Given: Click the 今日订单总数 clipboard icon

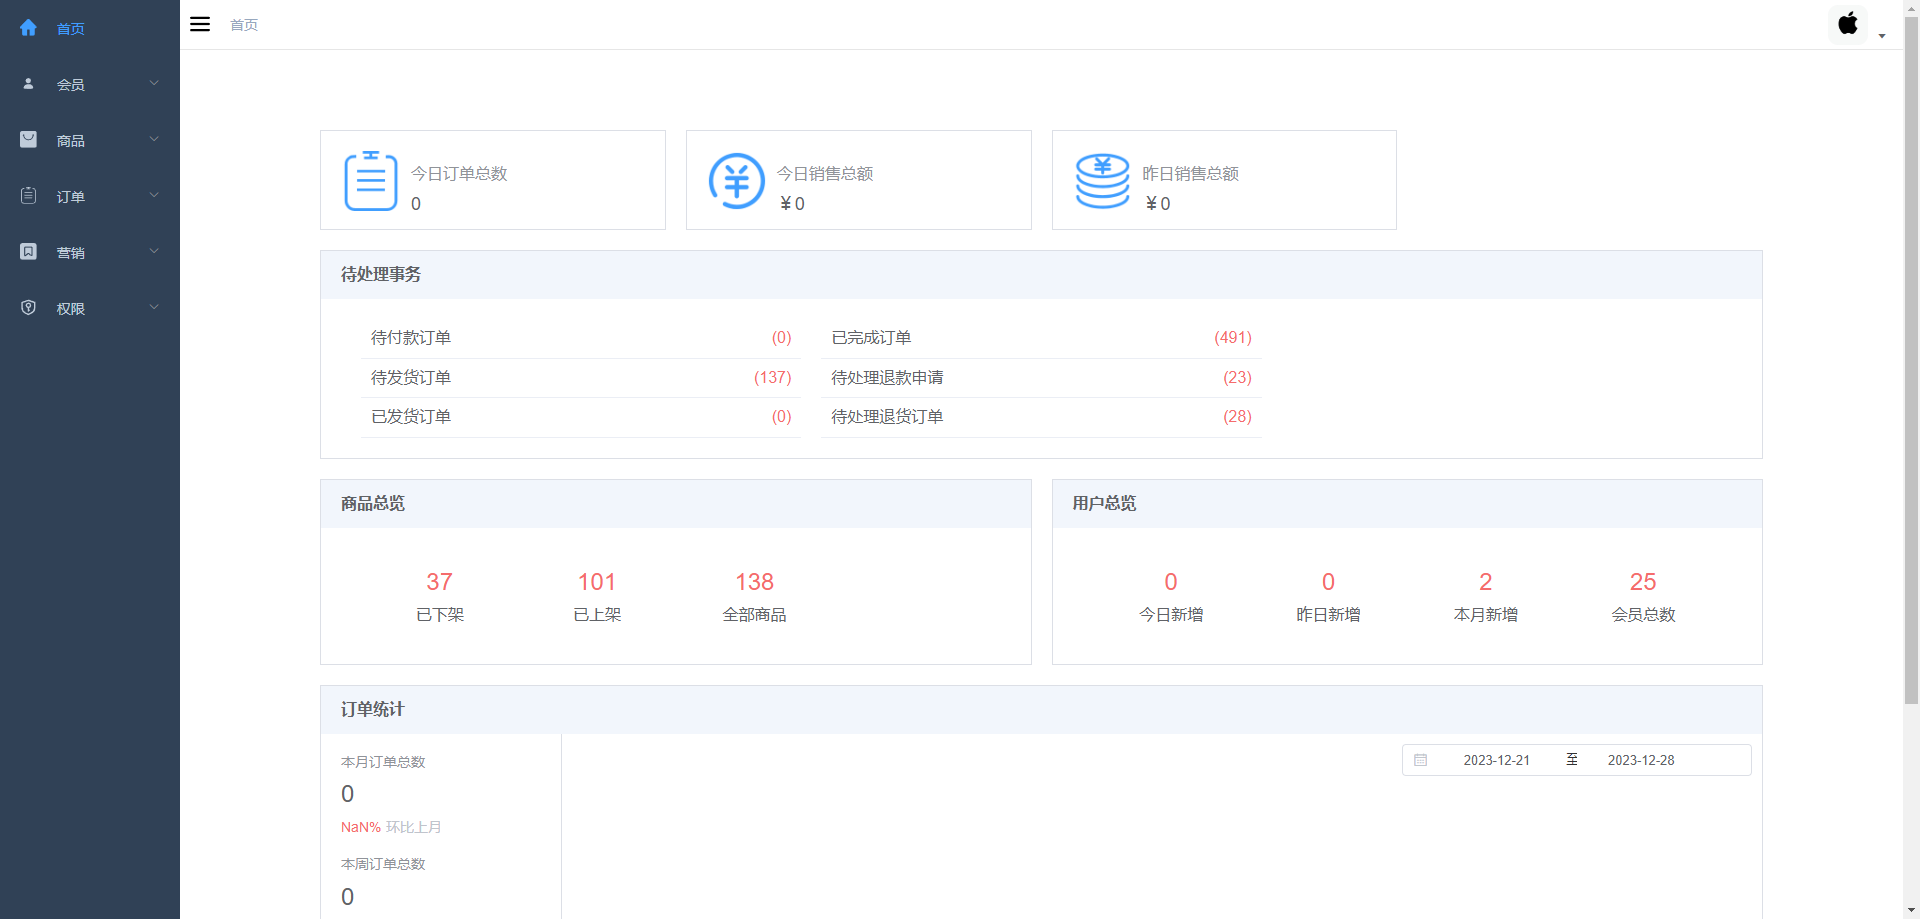Looking at the screenshot, I should [371, 181].
